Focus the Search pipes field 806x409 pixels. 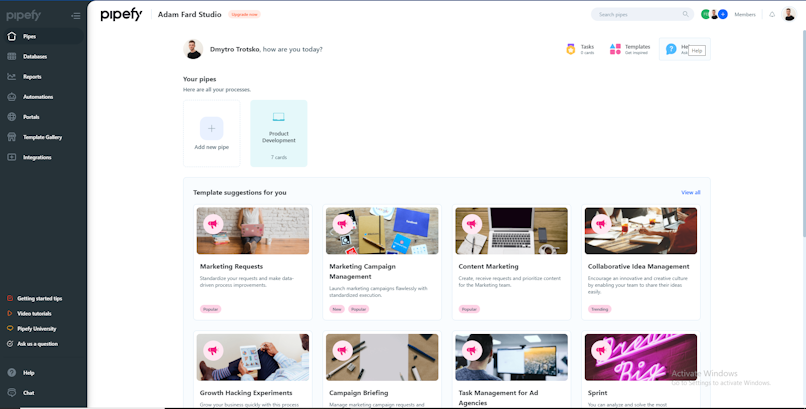point(642,14)
